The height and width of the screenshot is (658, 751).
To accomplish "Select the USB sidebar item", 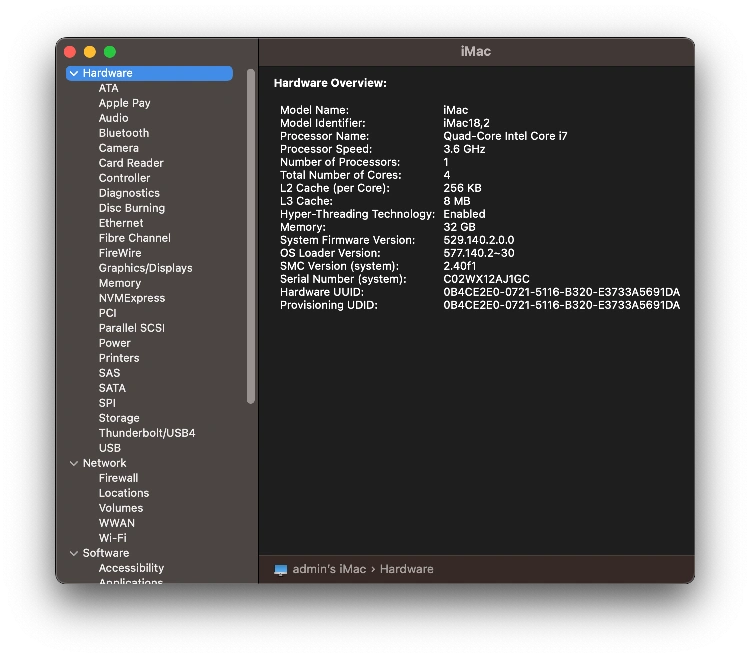I will point(109,448).
